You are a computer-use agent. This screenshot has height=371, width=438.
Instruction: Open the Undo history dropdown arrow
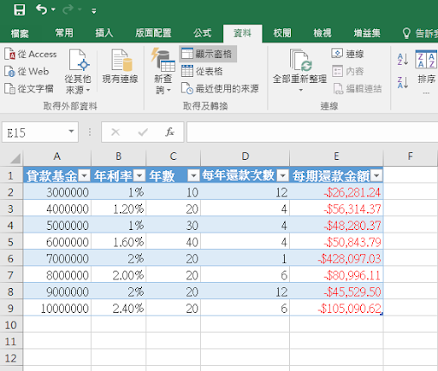click(54, 10)
